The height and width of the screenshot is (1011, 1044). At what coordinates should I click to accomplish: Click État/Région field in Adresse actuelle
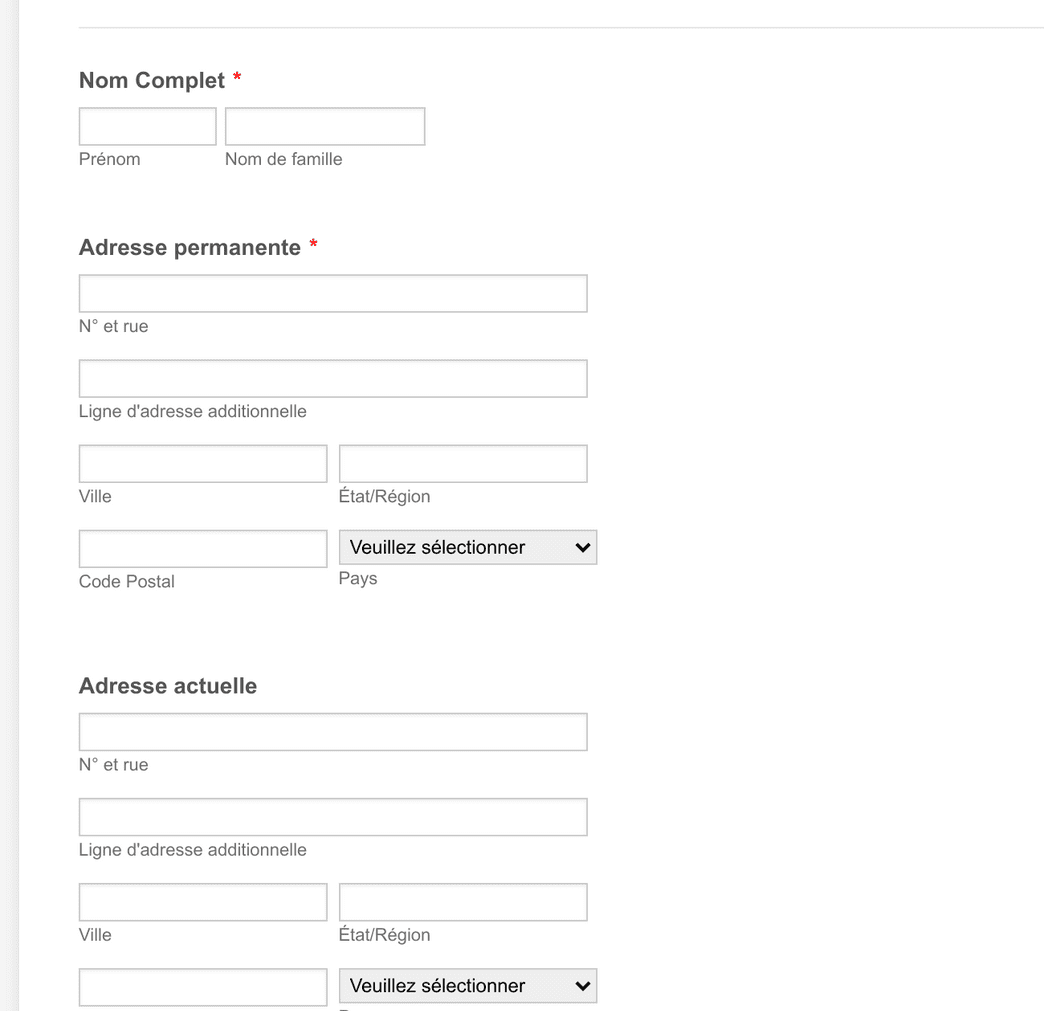(462, 902)
